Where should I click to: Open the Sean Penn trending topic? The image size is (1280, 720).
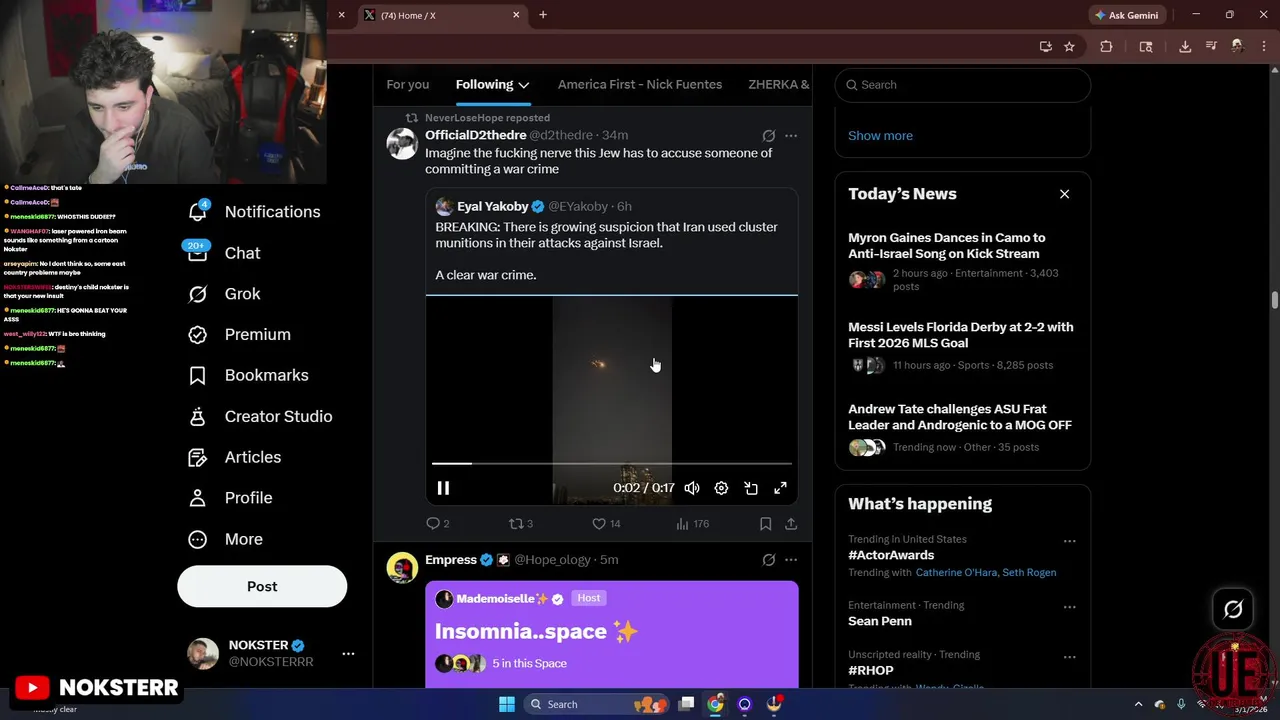(x=880, y=621)
